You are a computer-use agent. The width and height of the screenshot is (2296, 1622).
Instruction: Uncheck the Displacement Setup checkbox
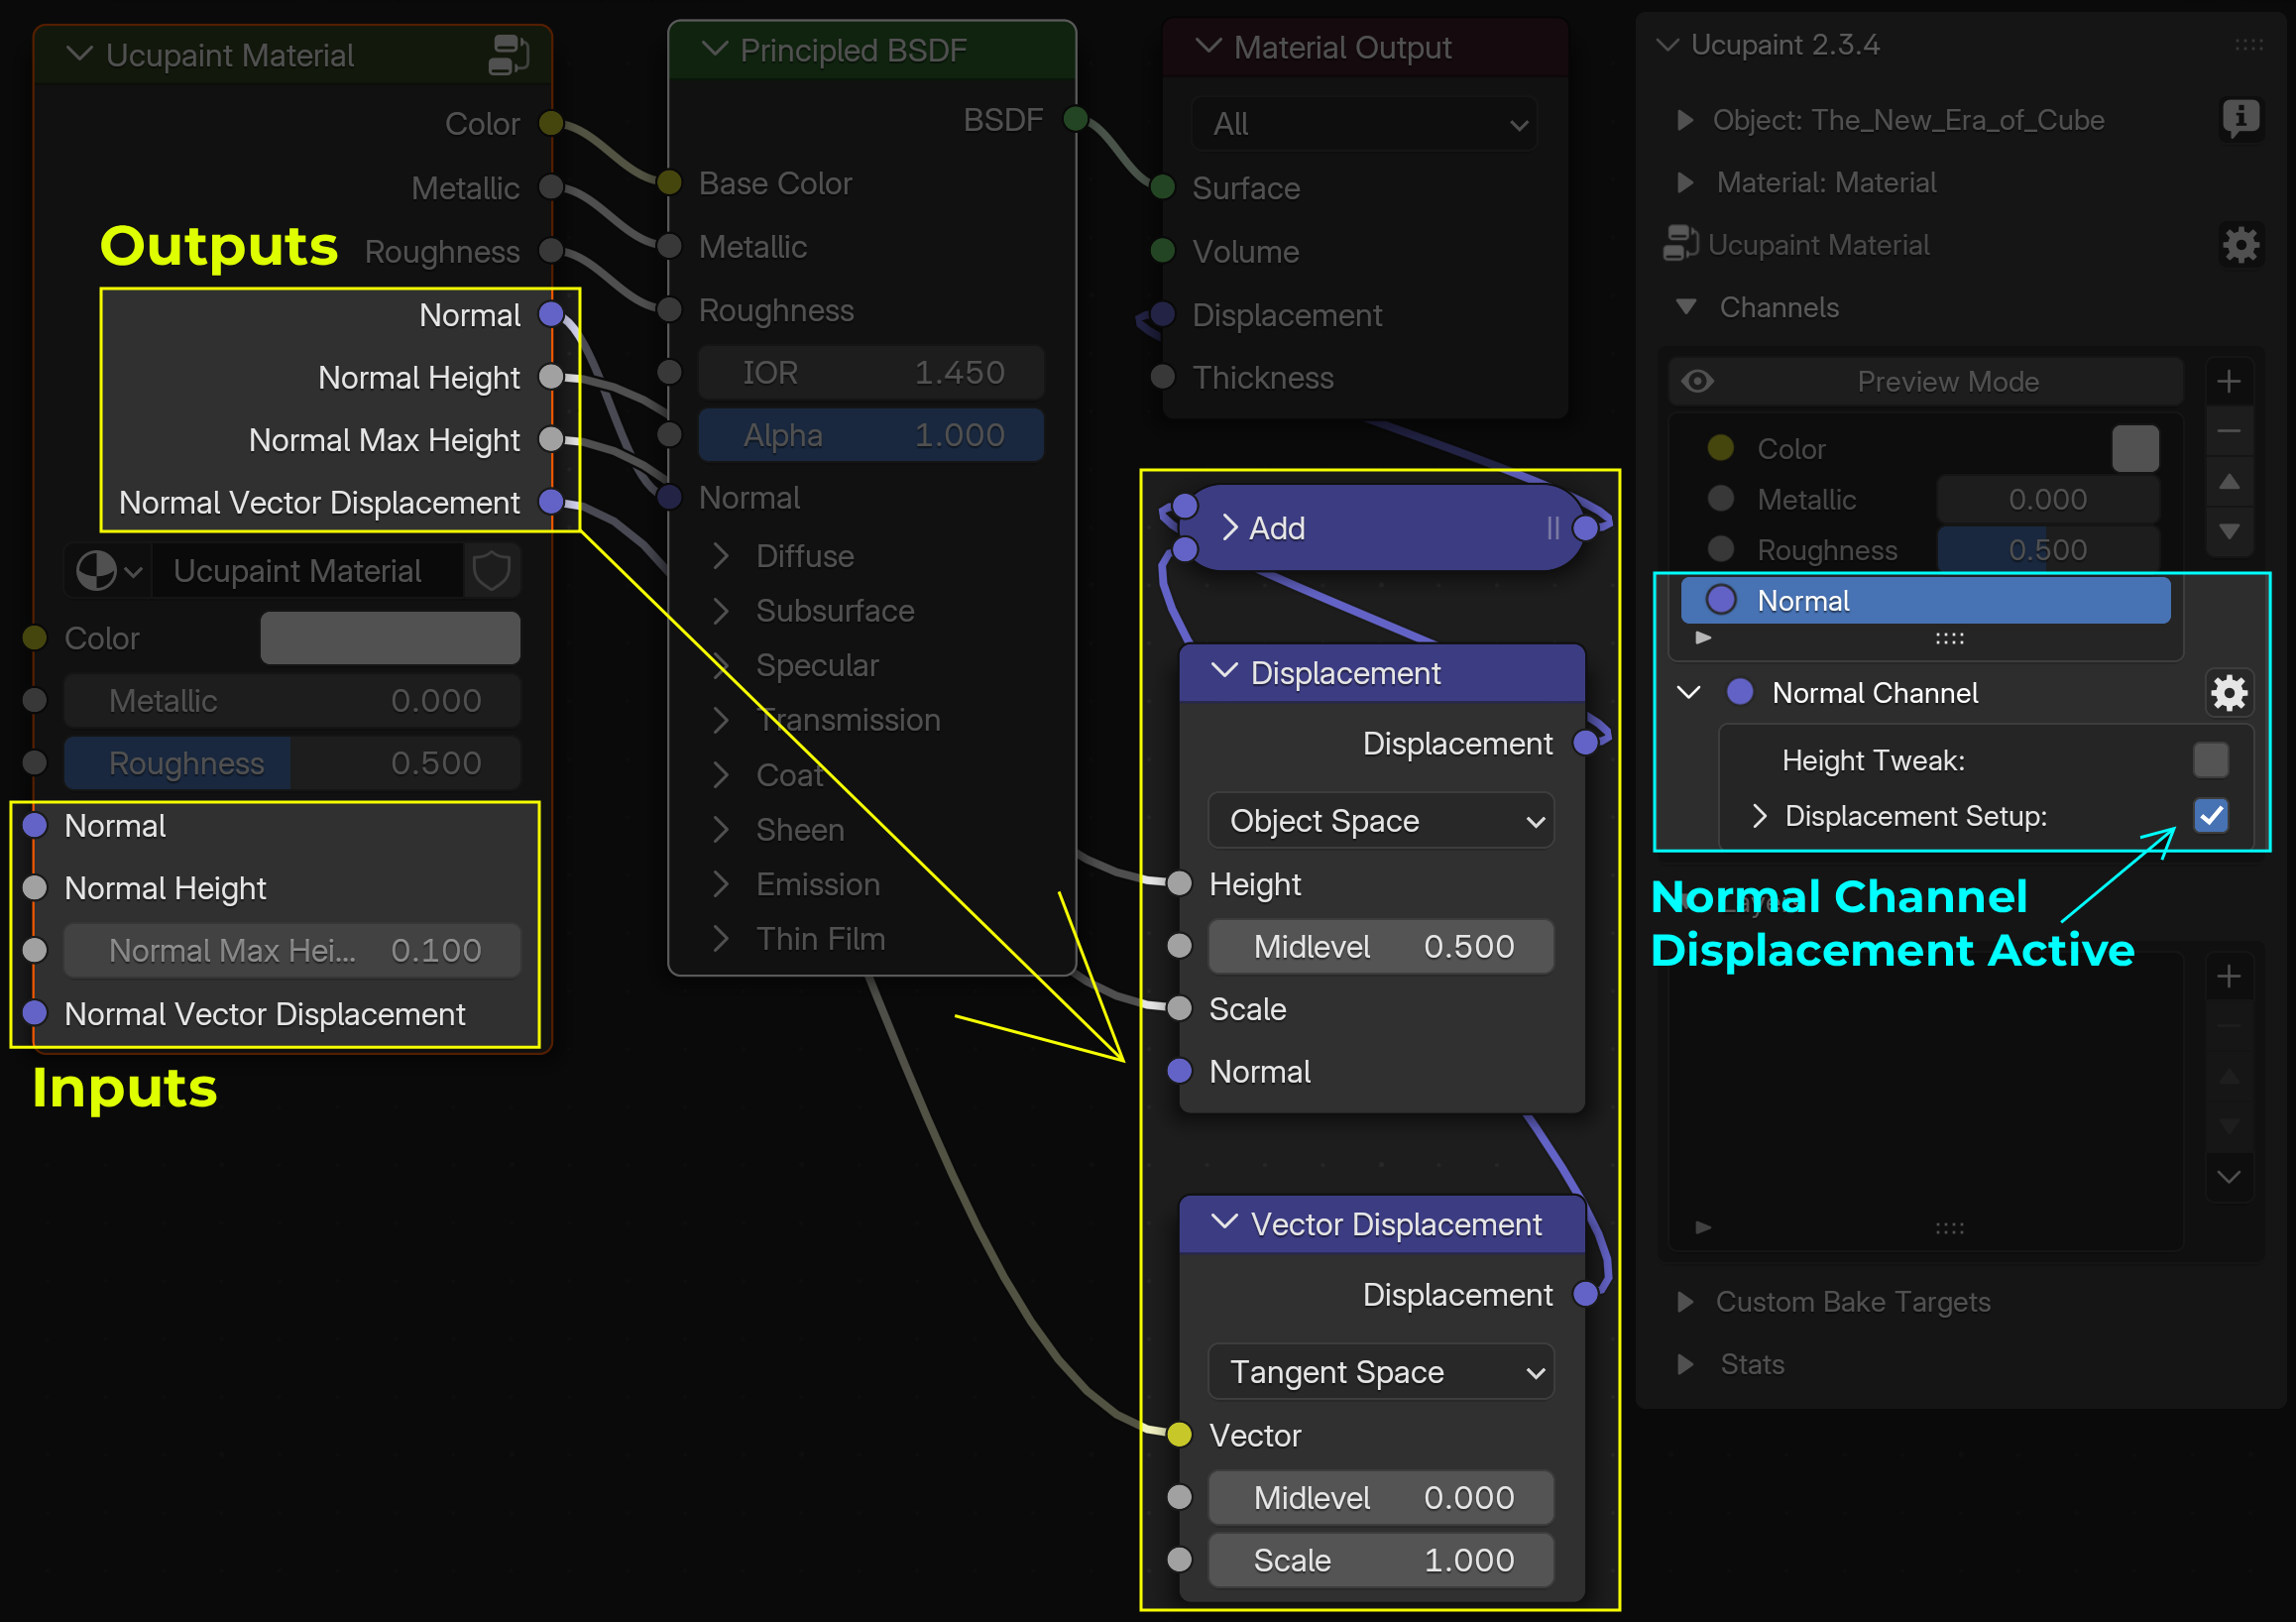[x=2211, y=816]
